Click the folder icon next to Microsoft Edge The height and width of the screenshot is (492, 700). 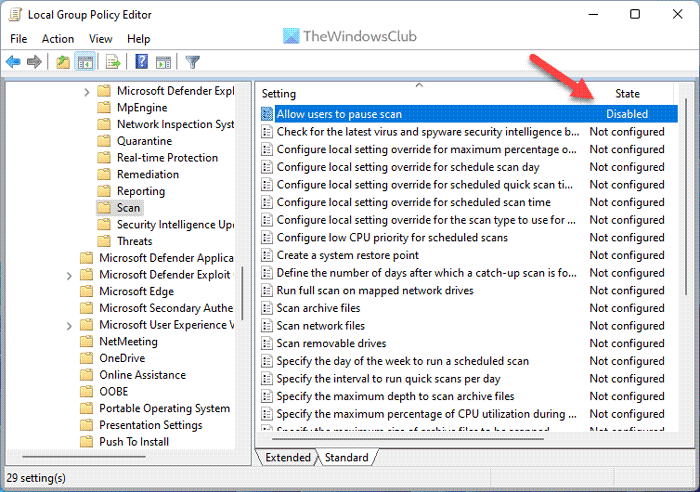pyautogui.click(x=86, y=292)
